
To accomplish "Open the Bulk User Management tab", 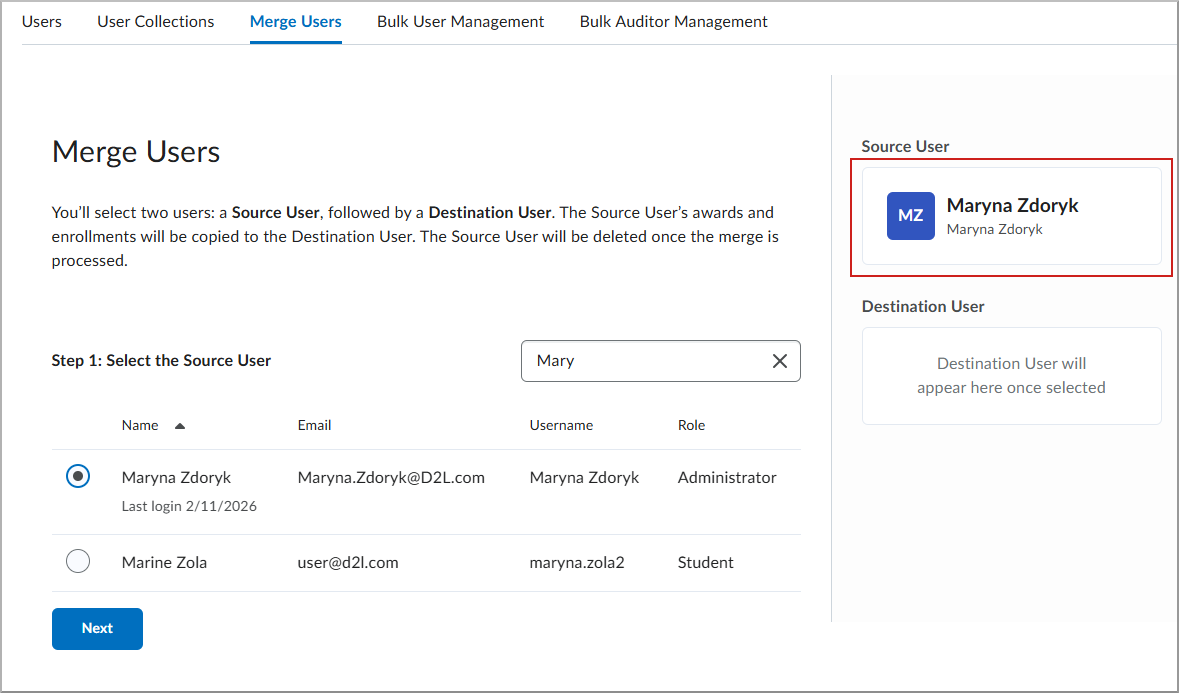I will point(460,21).
